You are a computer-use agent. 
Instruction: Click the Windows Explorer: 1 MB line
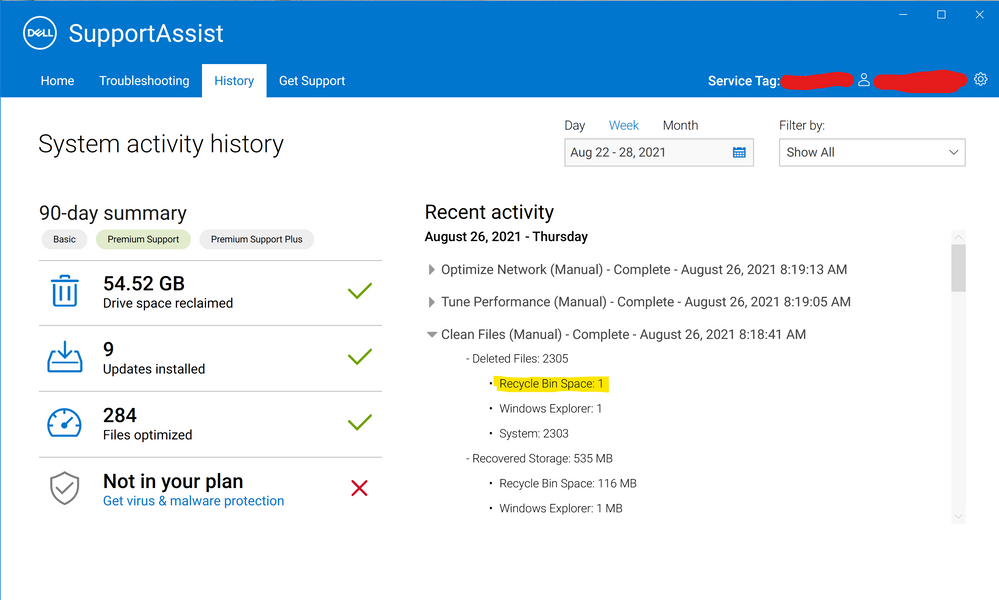click(x=561, y=508)
